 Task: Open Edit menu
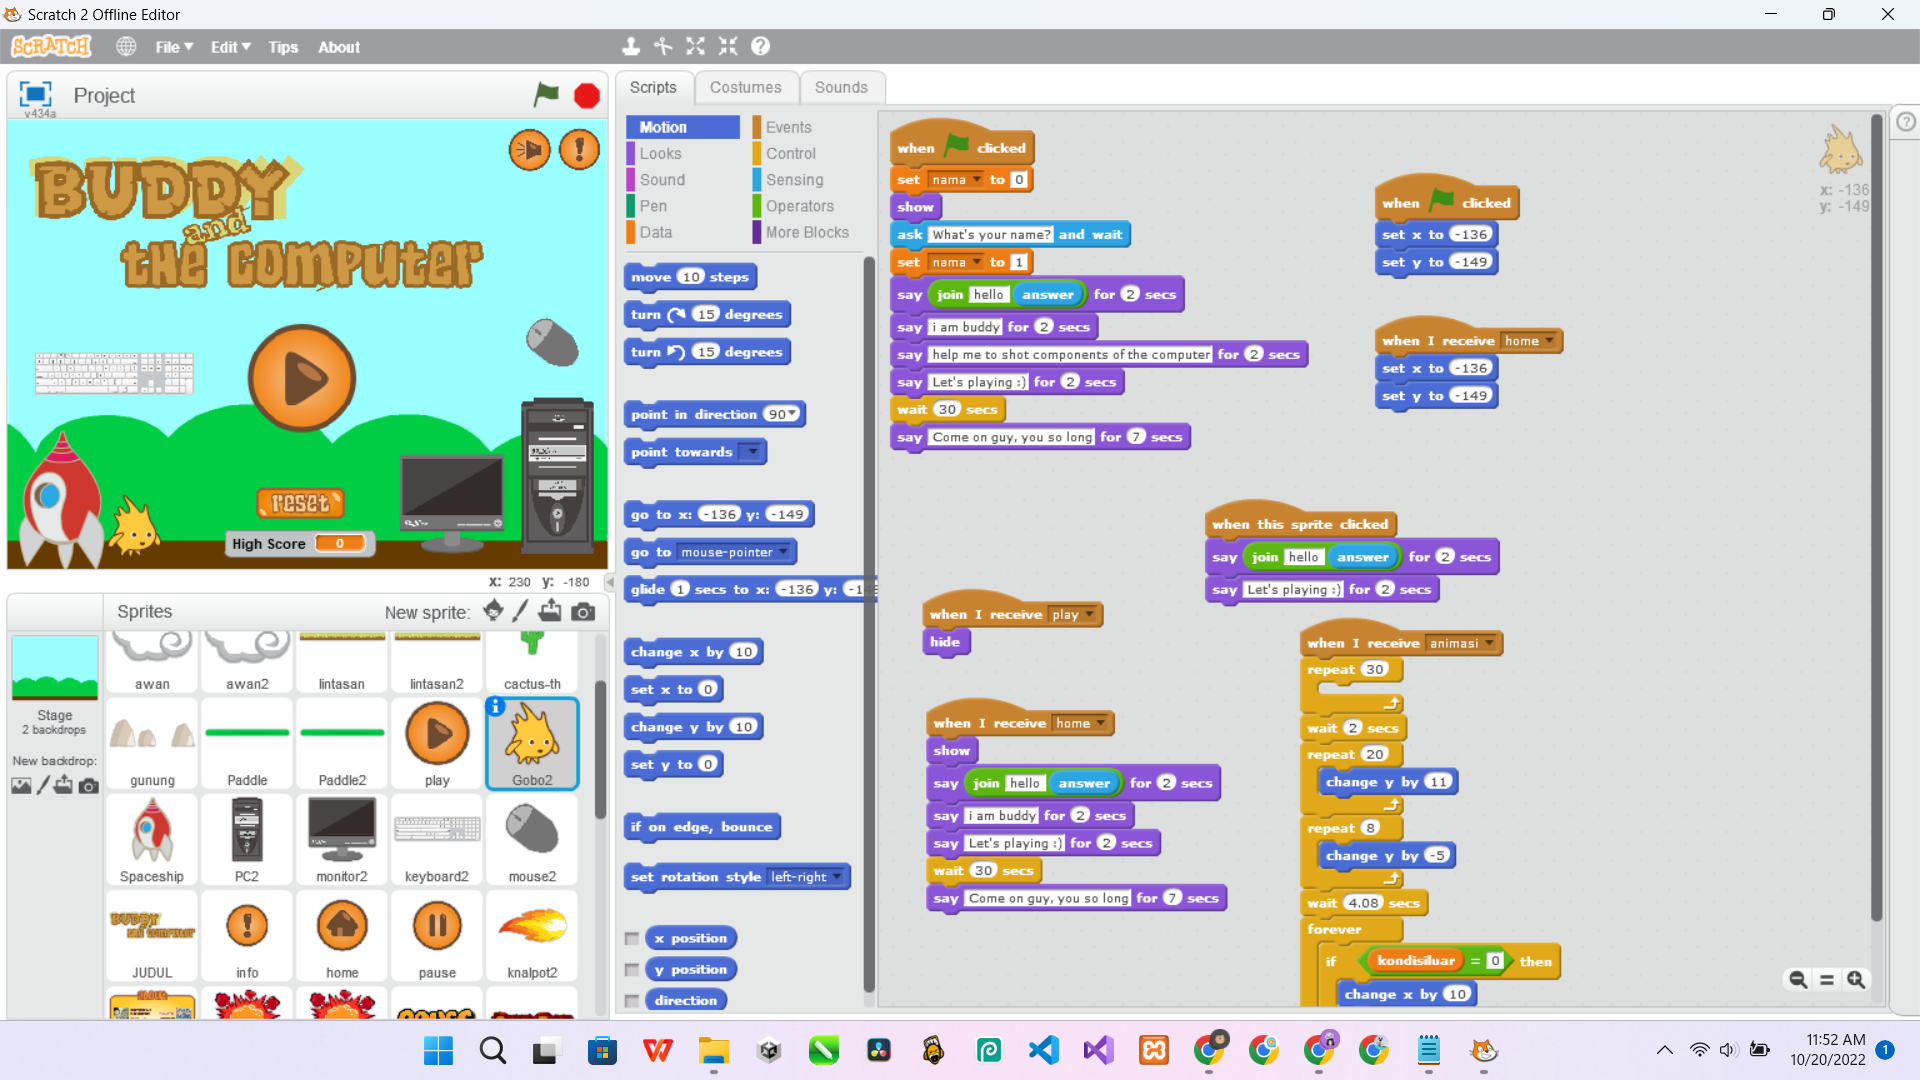(230, 47)
